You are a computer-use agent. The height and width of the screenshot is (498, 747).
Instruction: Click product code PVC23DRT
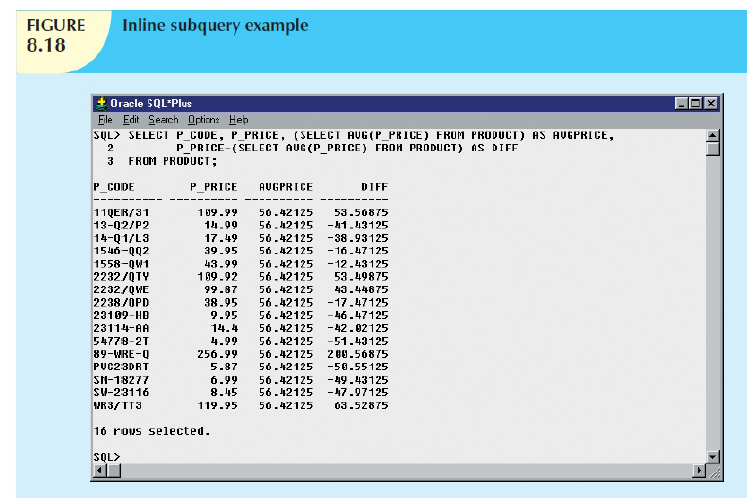coord(121,366)
